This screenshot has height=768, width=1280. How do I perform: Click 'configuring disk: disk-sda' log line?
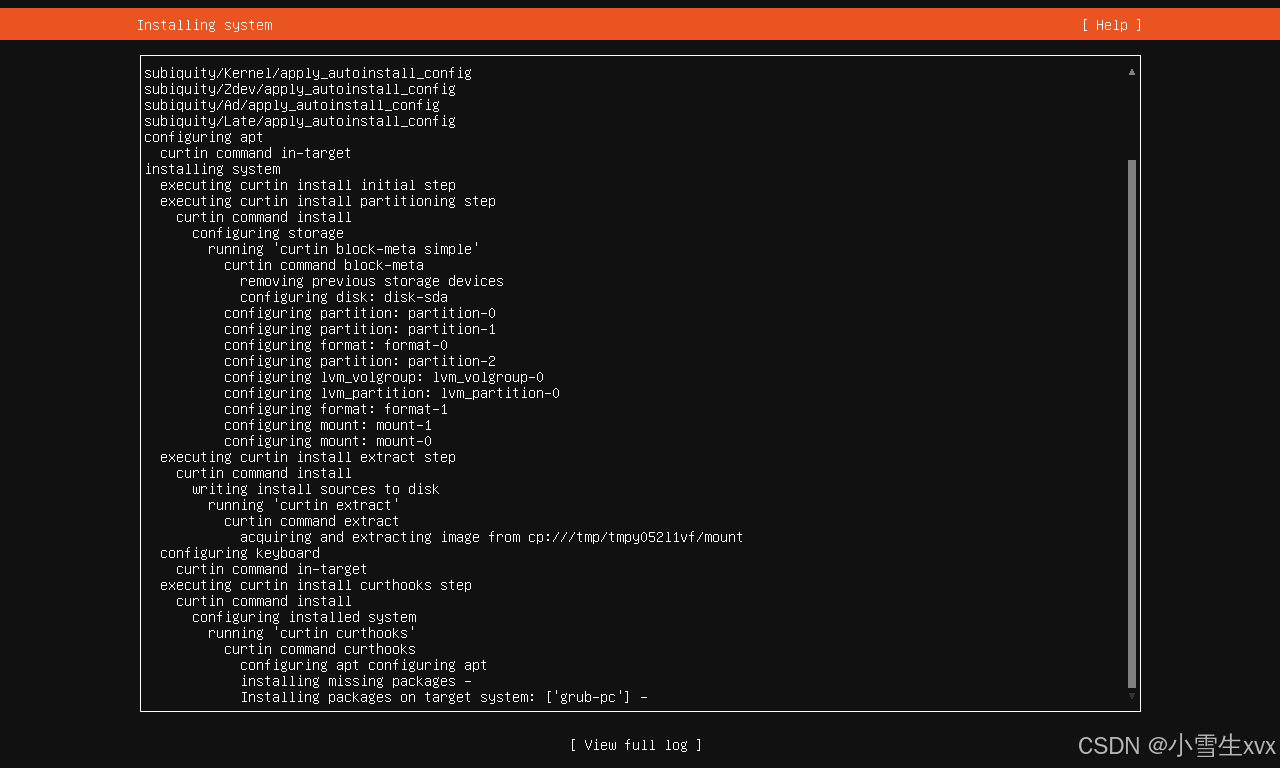[x=344, y=297]
